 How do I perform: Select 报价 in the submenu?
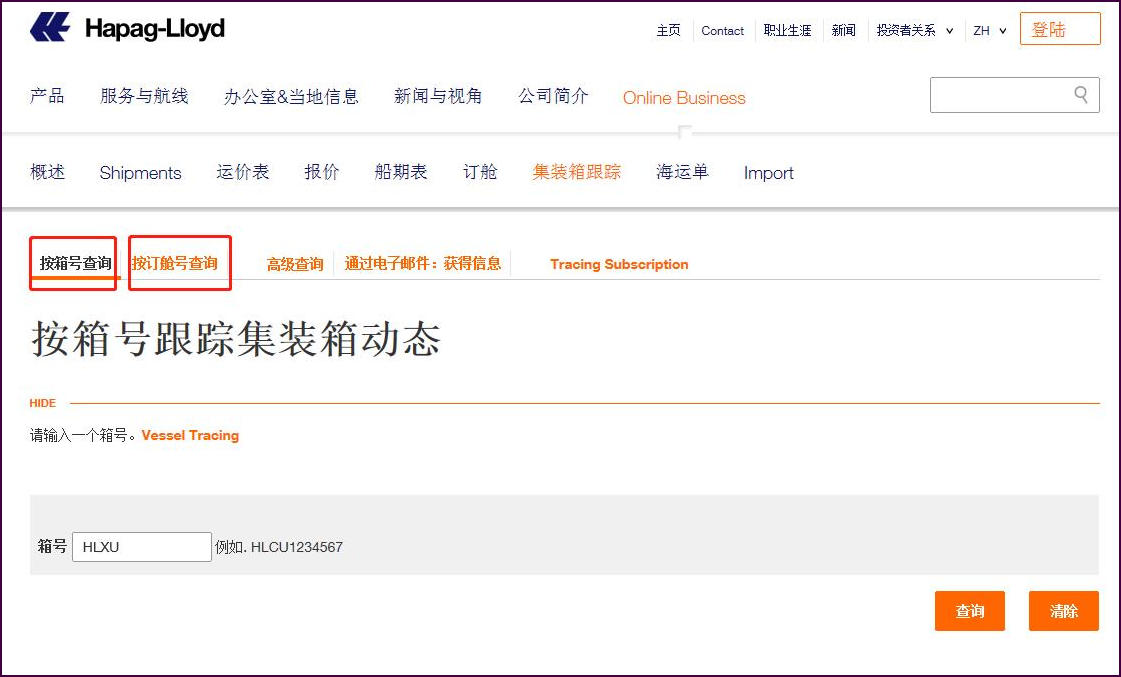click(322, 172)
